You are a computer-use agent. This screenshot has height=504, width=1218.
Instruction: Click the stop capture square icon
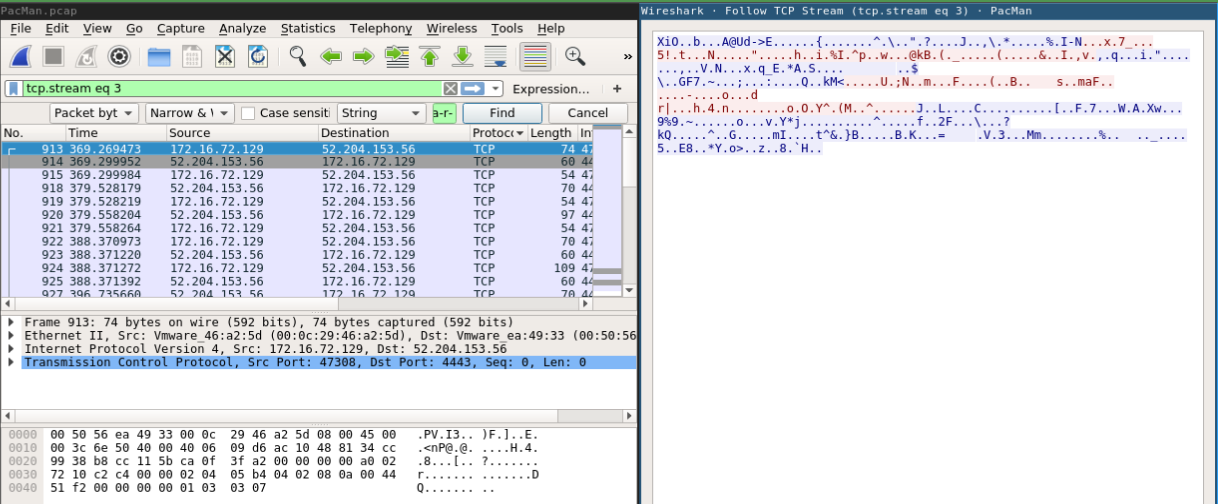(x=54, y=56)
